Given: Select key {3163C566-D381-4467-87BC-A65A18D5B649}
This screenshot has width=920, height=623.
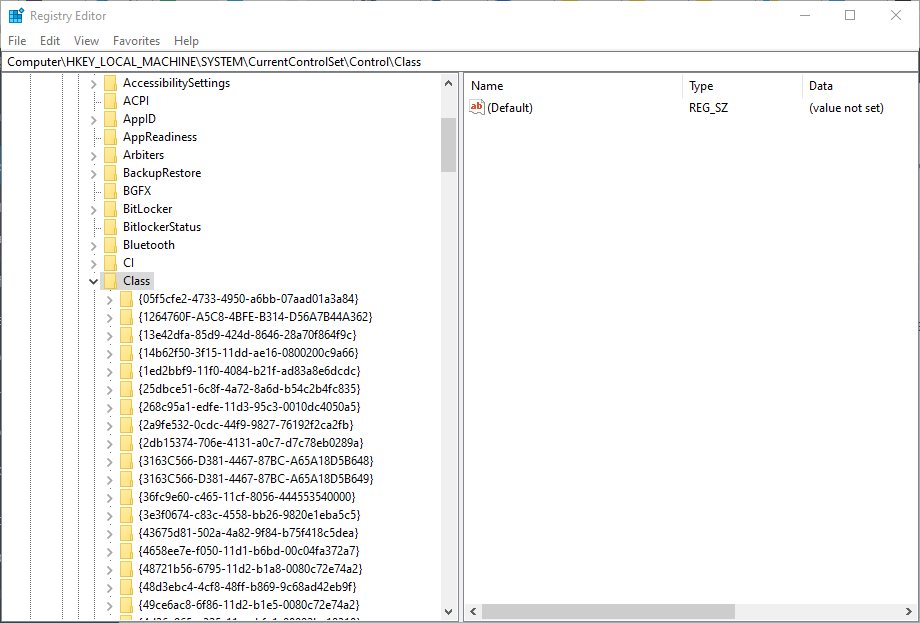Looking at the screenshot, I should tap(256, 479).
